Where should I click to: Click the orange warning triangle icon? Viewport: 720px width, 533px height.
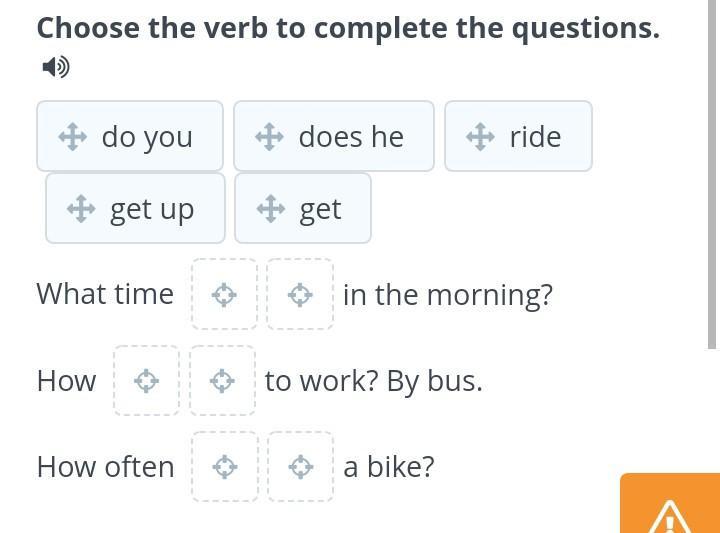pos(669,516)
